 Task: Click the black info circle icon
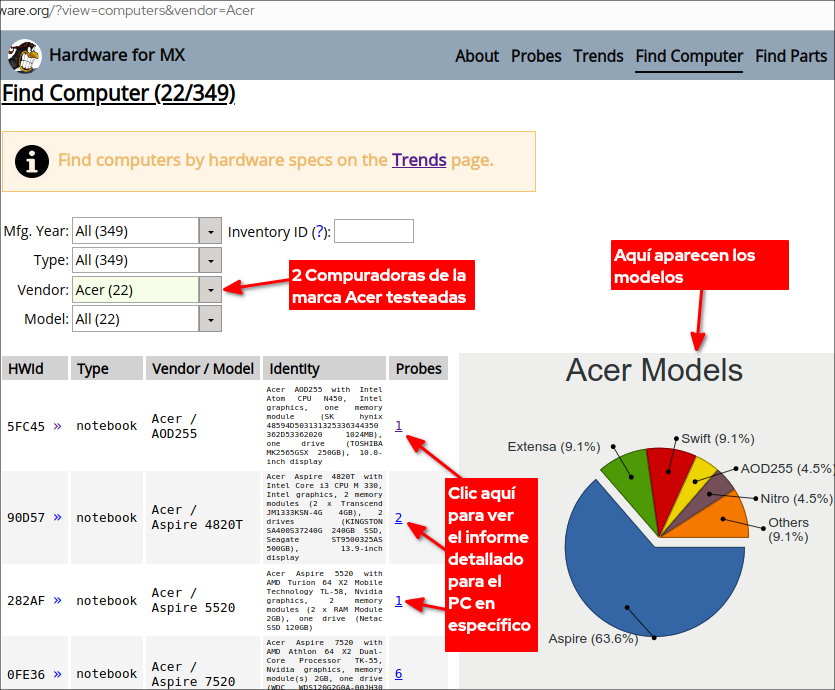tap(32, 161)
